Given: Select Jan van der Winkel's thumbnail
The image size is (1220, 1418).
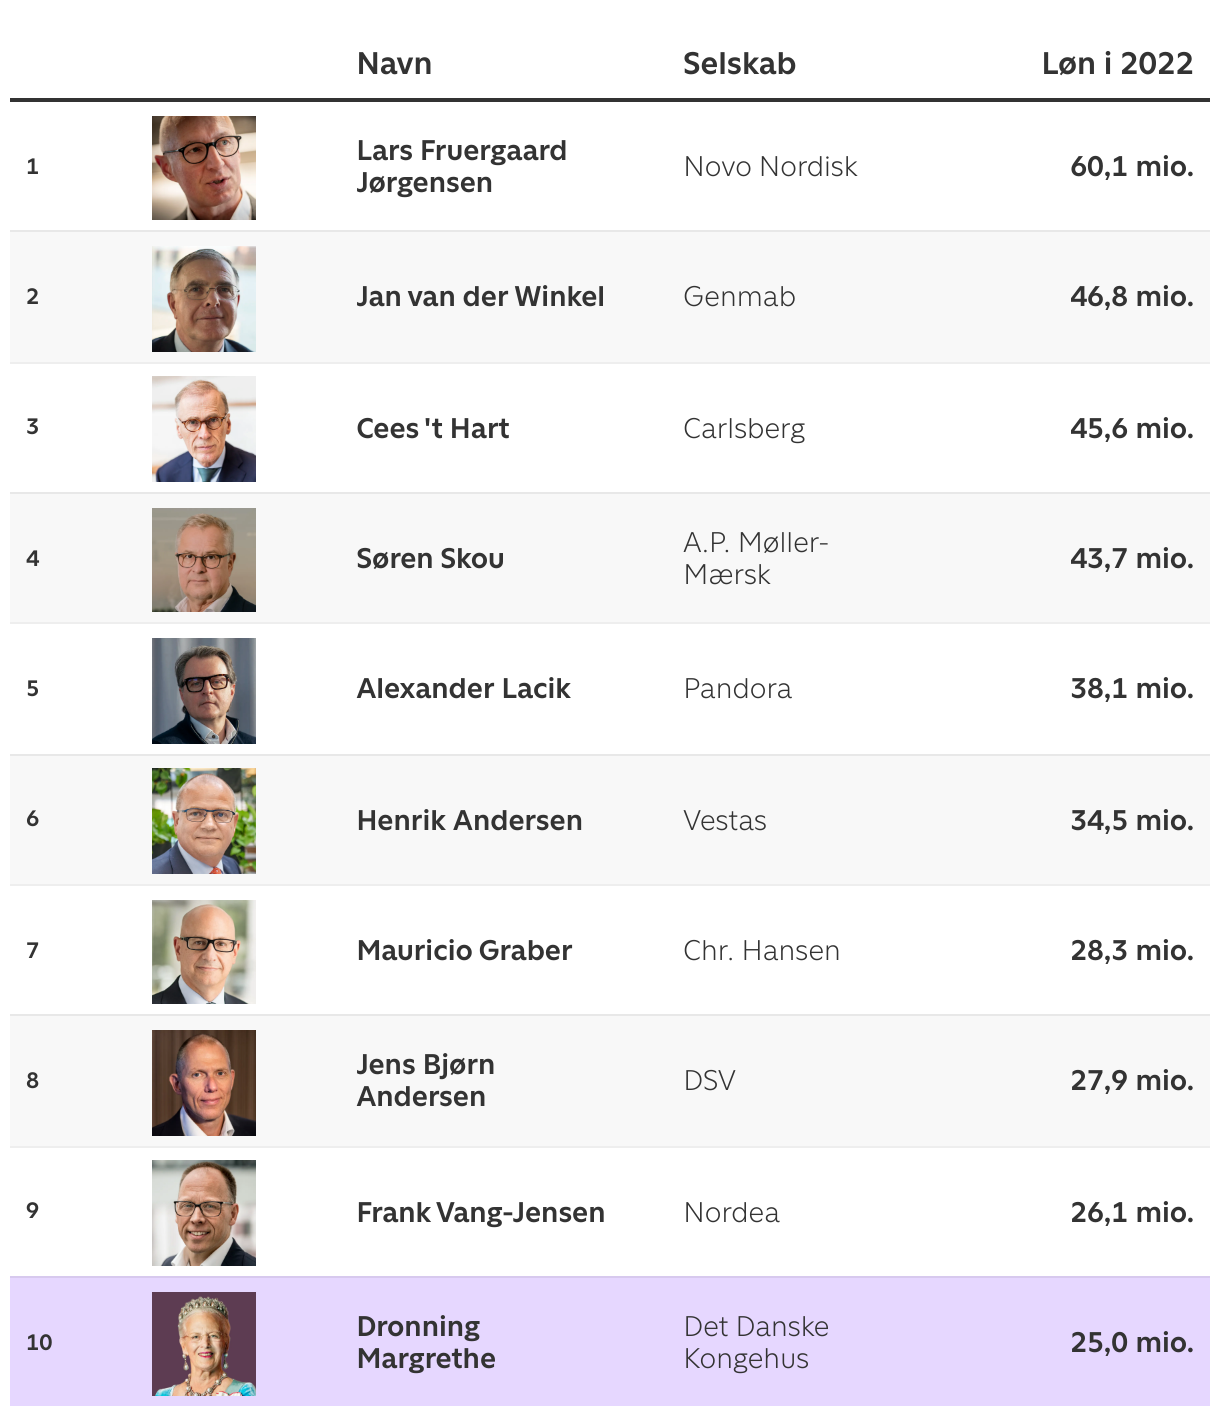Looking at the screenshot, I should point(204,299).
